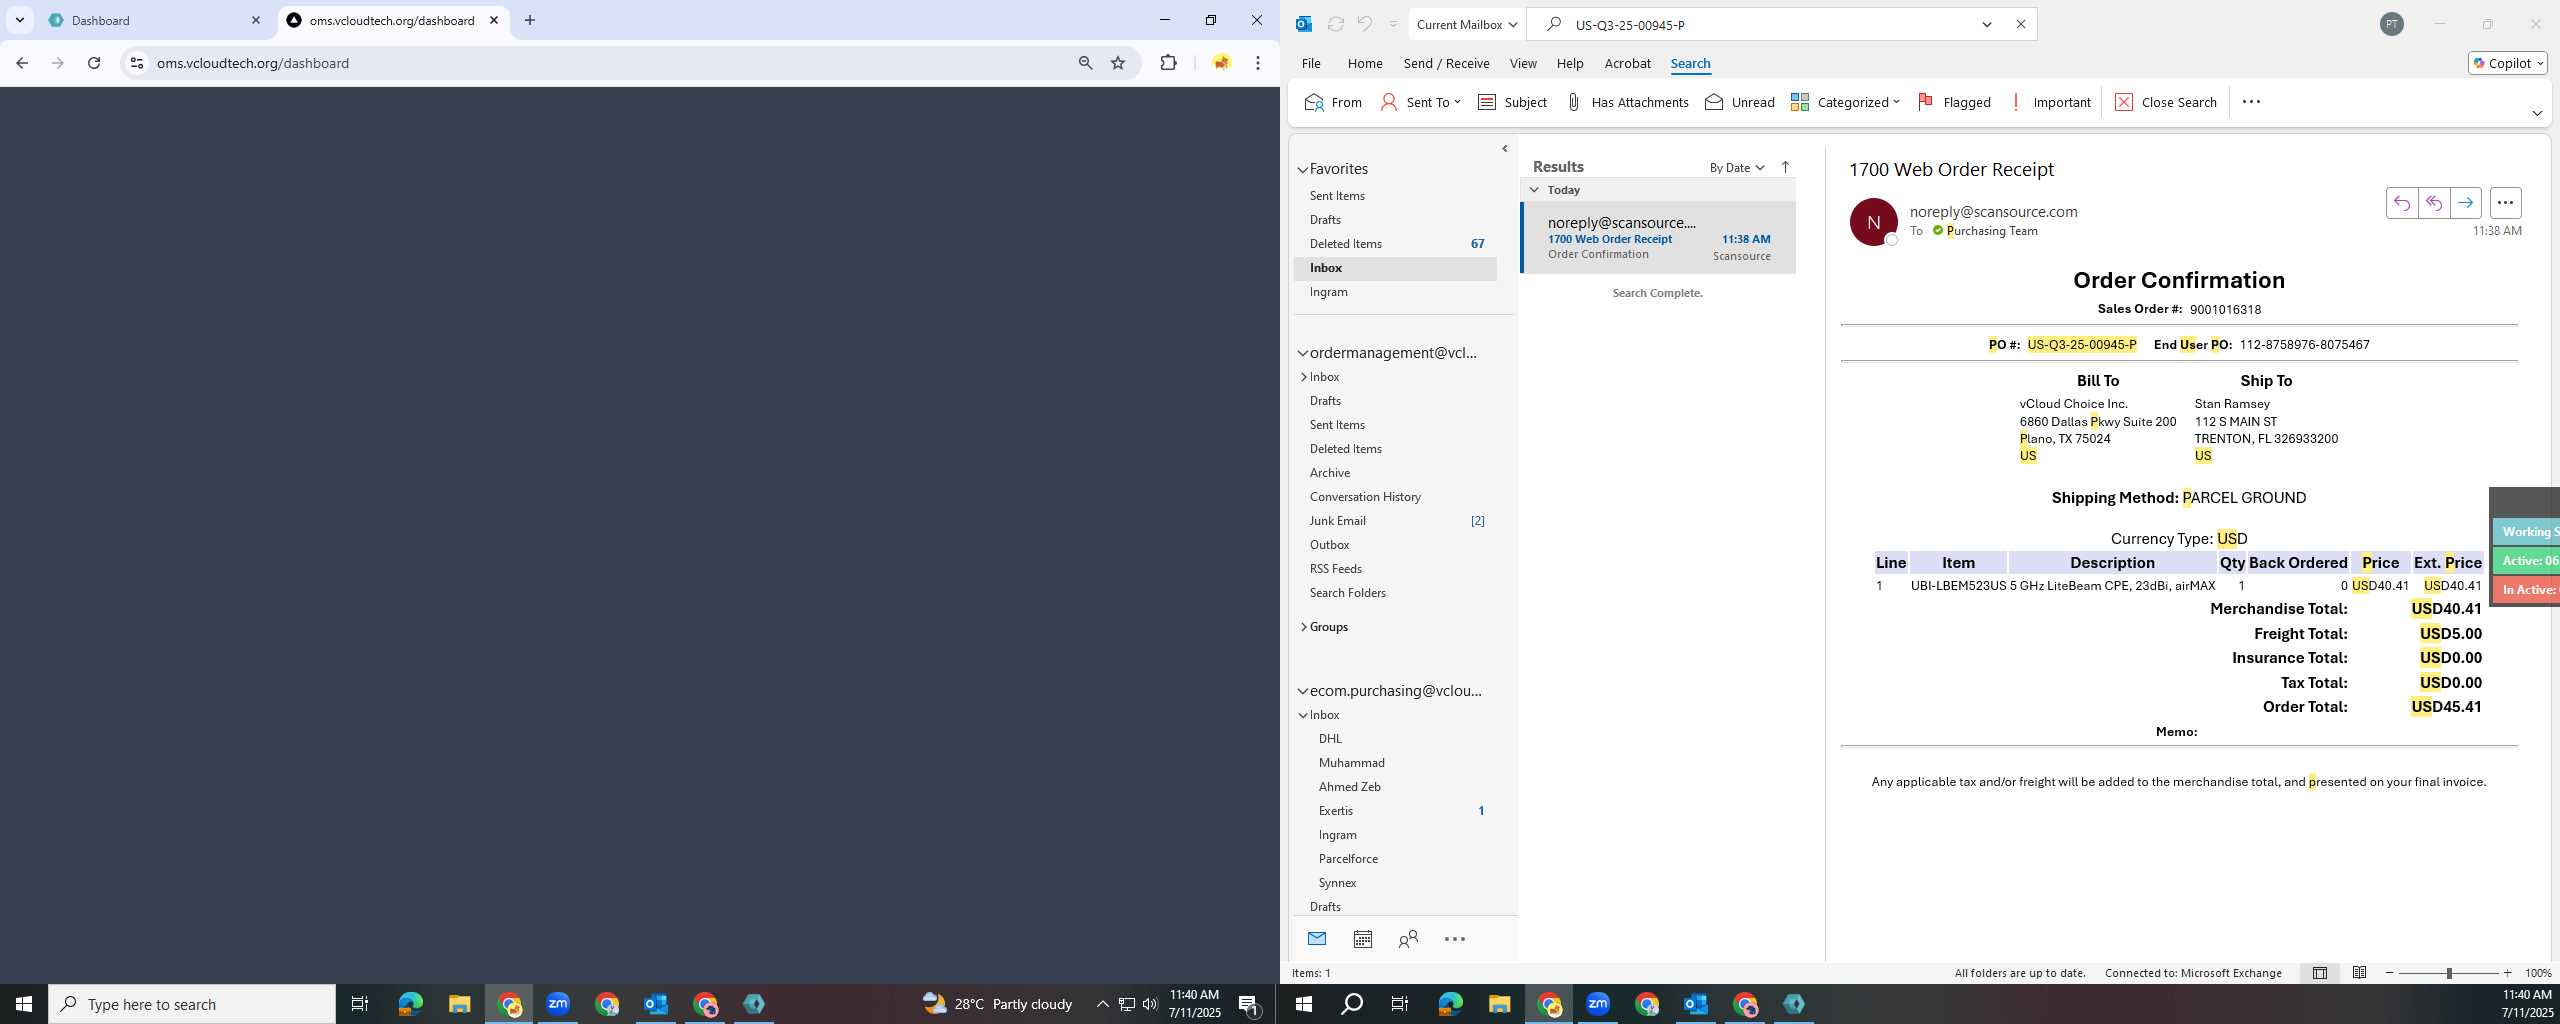Reply all to the email
Image resolution: width=2560 pixels, height=1024 pixels.
(2434, 203)
